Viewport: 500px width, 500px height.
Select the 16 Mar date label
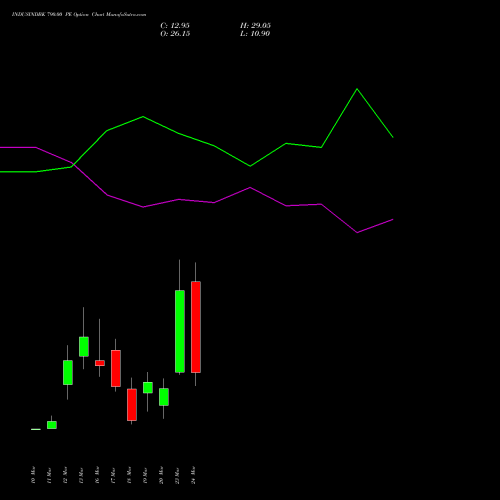pyautogui.click(x=97, y=475)
